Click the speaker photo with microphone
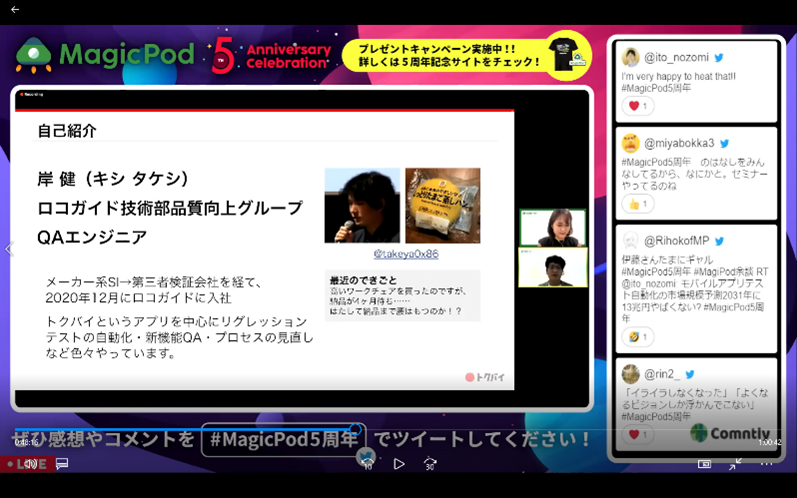This screenshot has height=498, width=797. coord(362,205)
